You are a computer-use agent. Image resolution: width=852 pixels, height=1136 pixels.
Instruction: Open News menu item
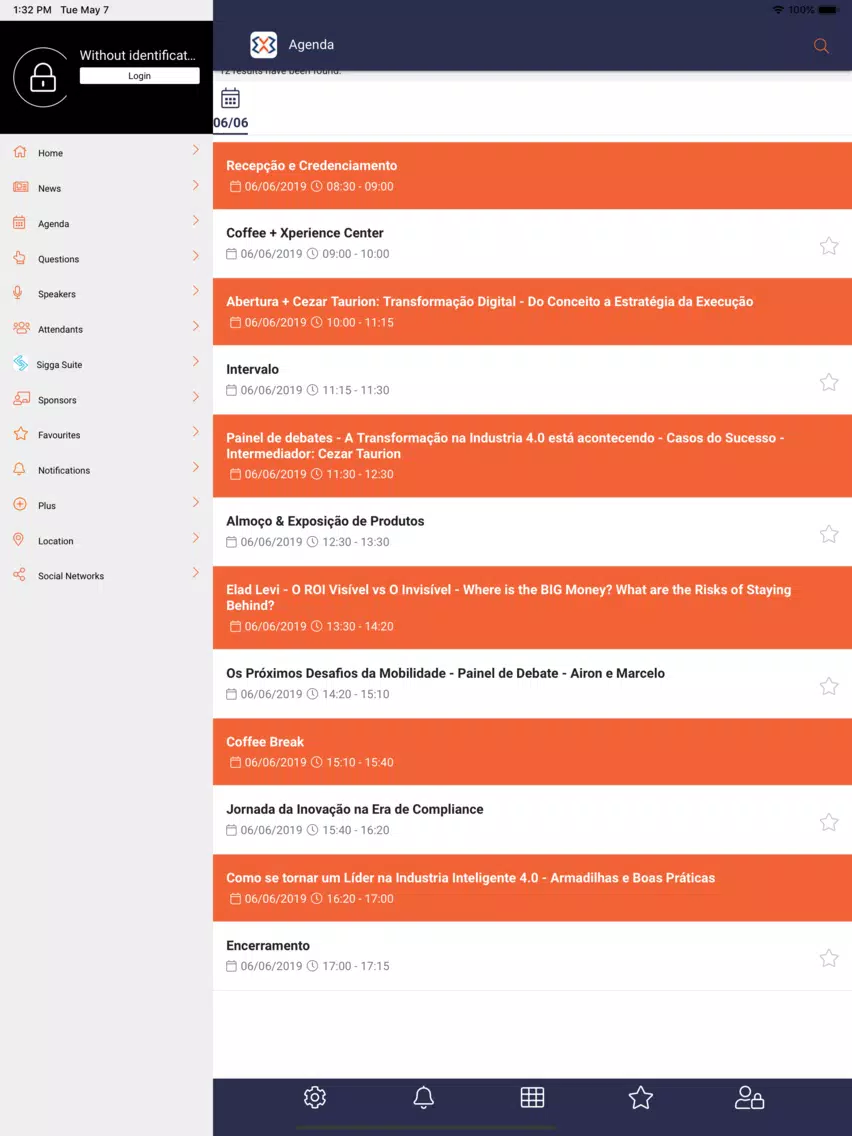point(106,188)
